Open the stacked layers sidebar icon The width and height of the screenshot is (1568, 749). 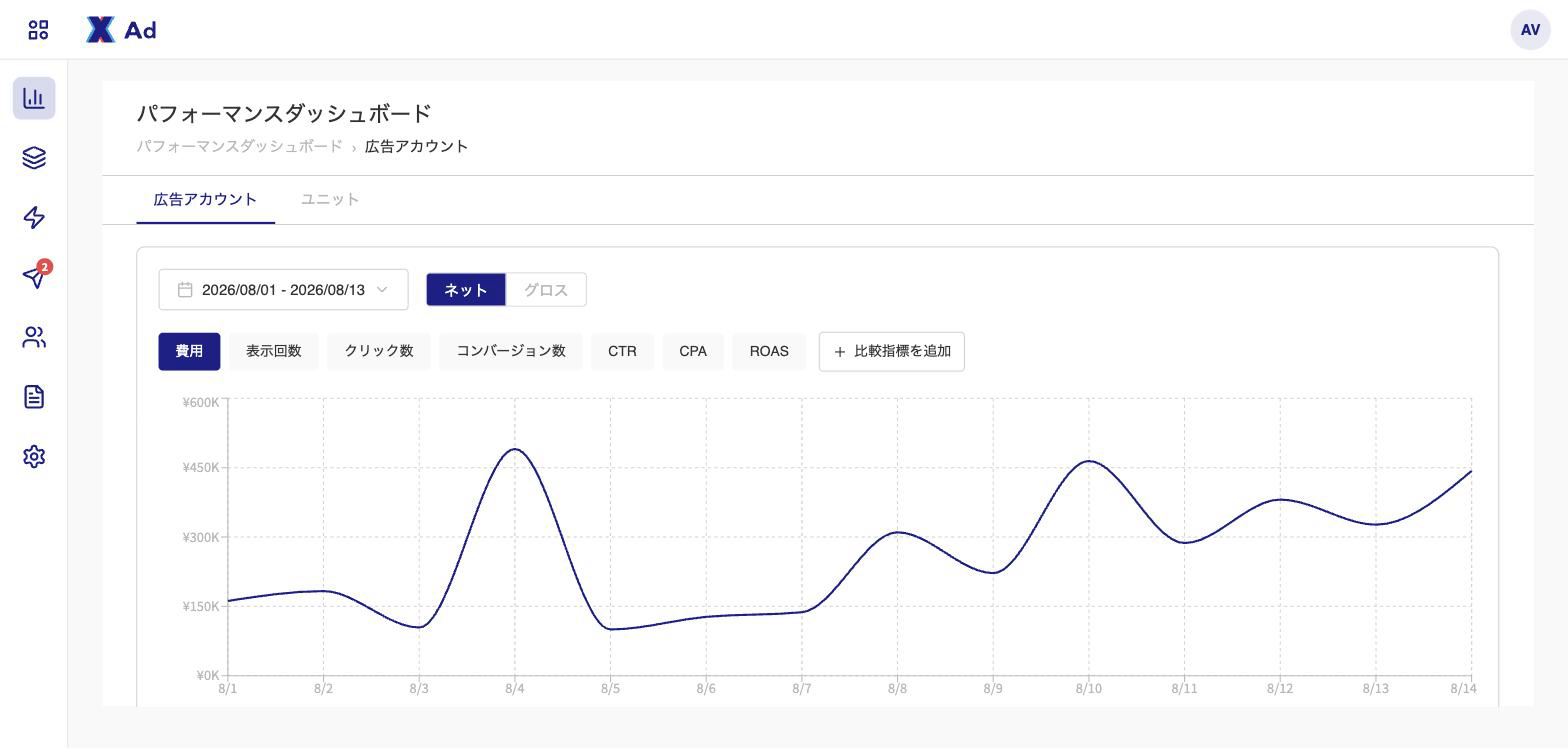point(34,158)
